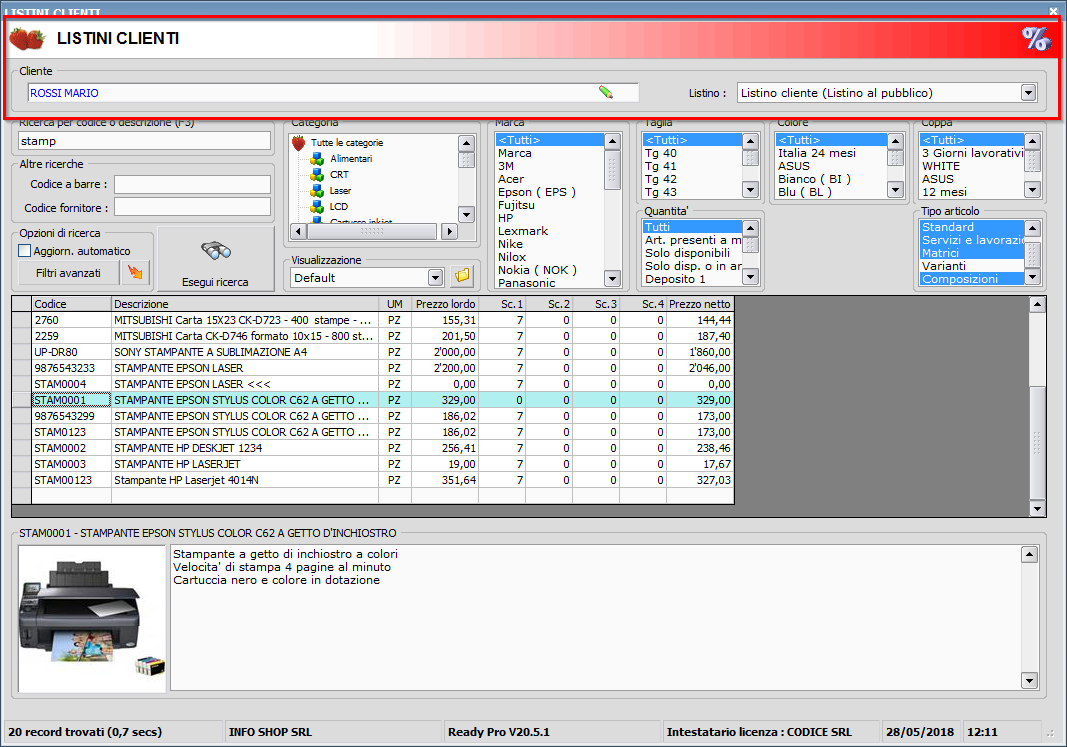This screenshot has width=1067, height=747.
Task: Click the orange arrow icon beside Filtri avanzati
Action: (x=135, y=273)
